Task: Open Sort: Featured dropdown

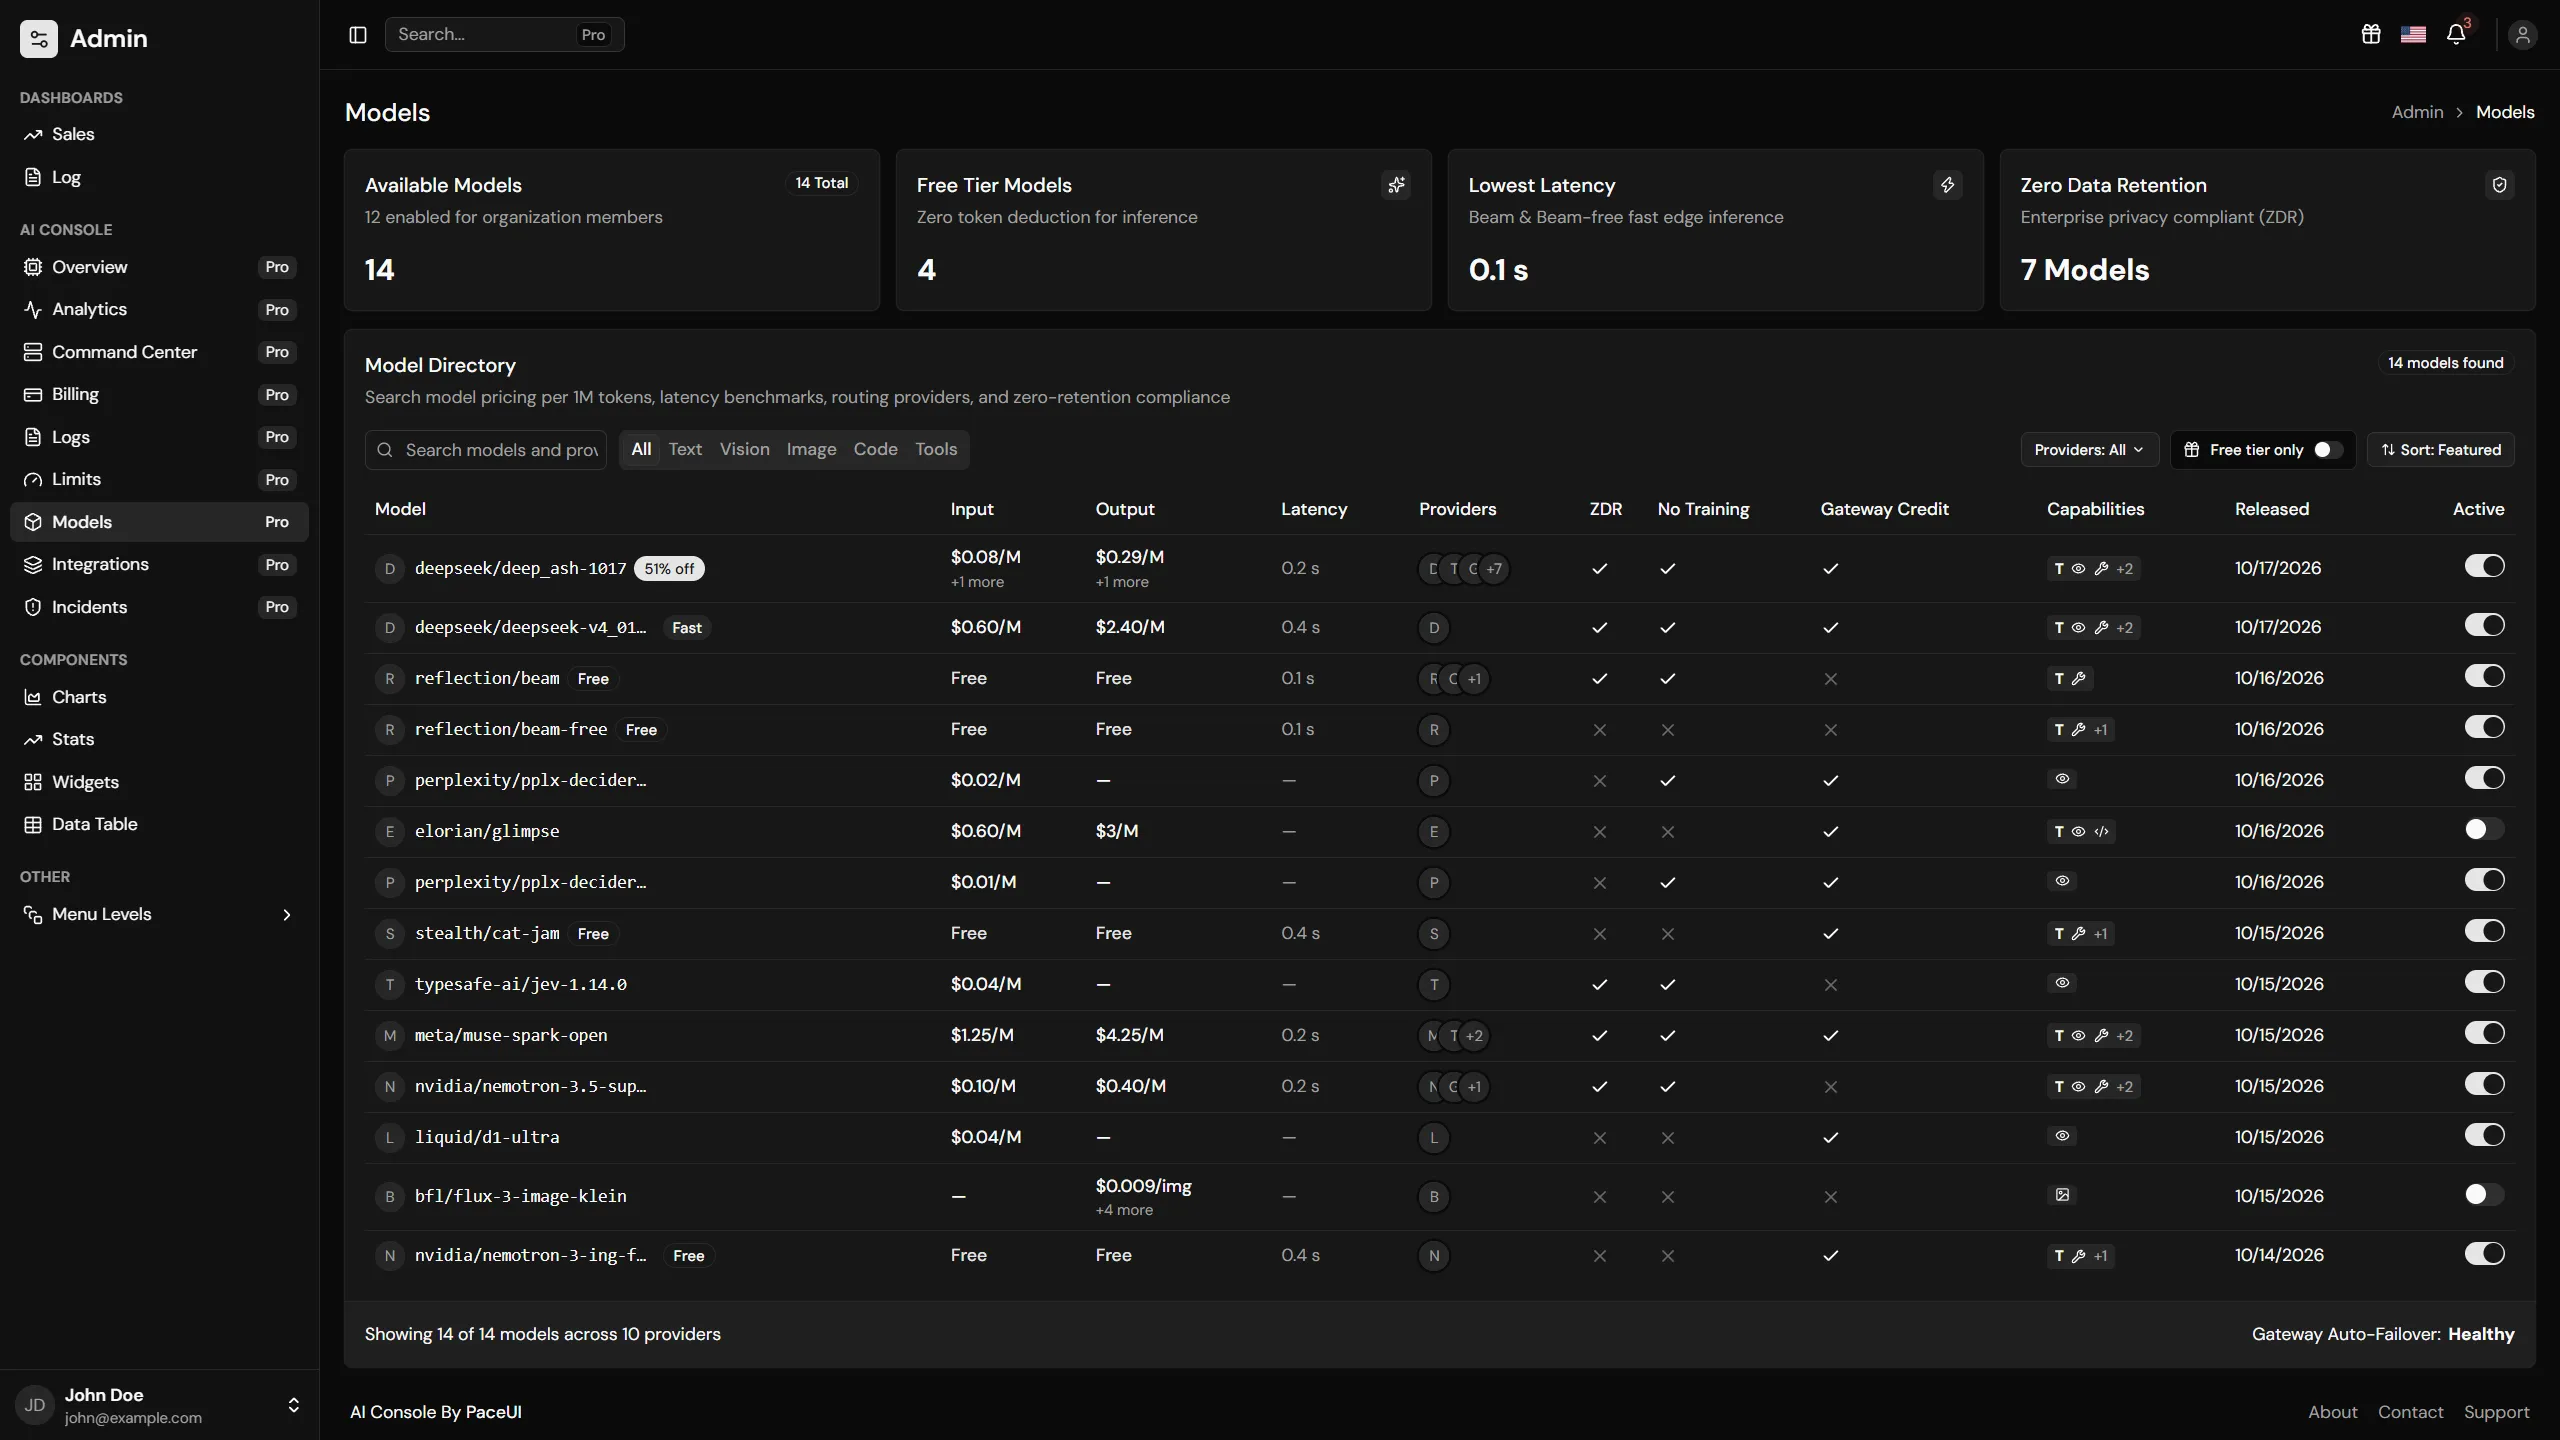Action: [2441, 450]
